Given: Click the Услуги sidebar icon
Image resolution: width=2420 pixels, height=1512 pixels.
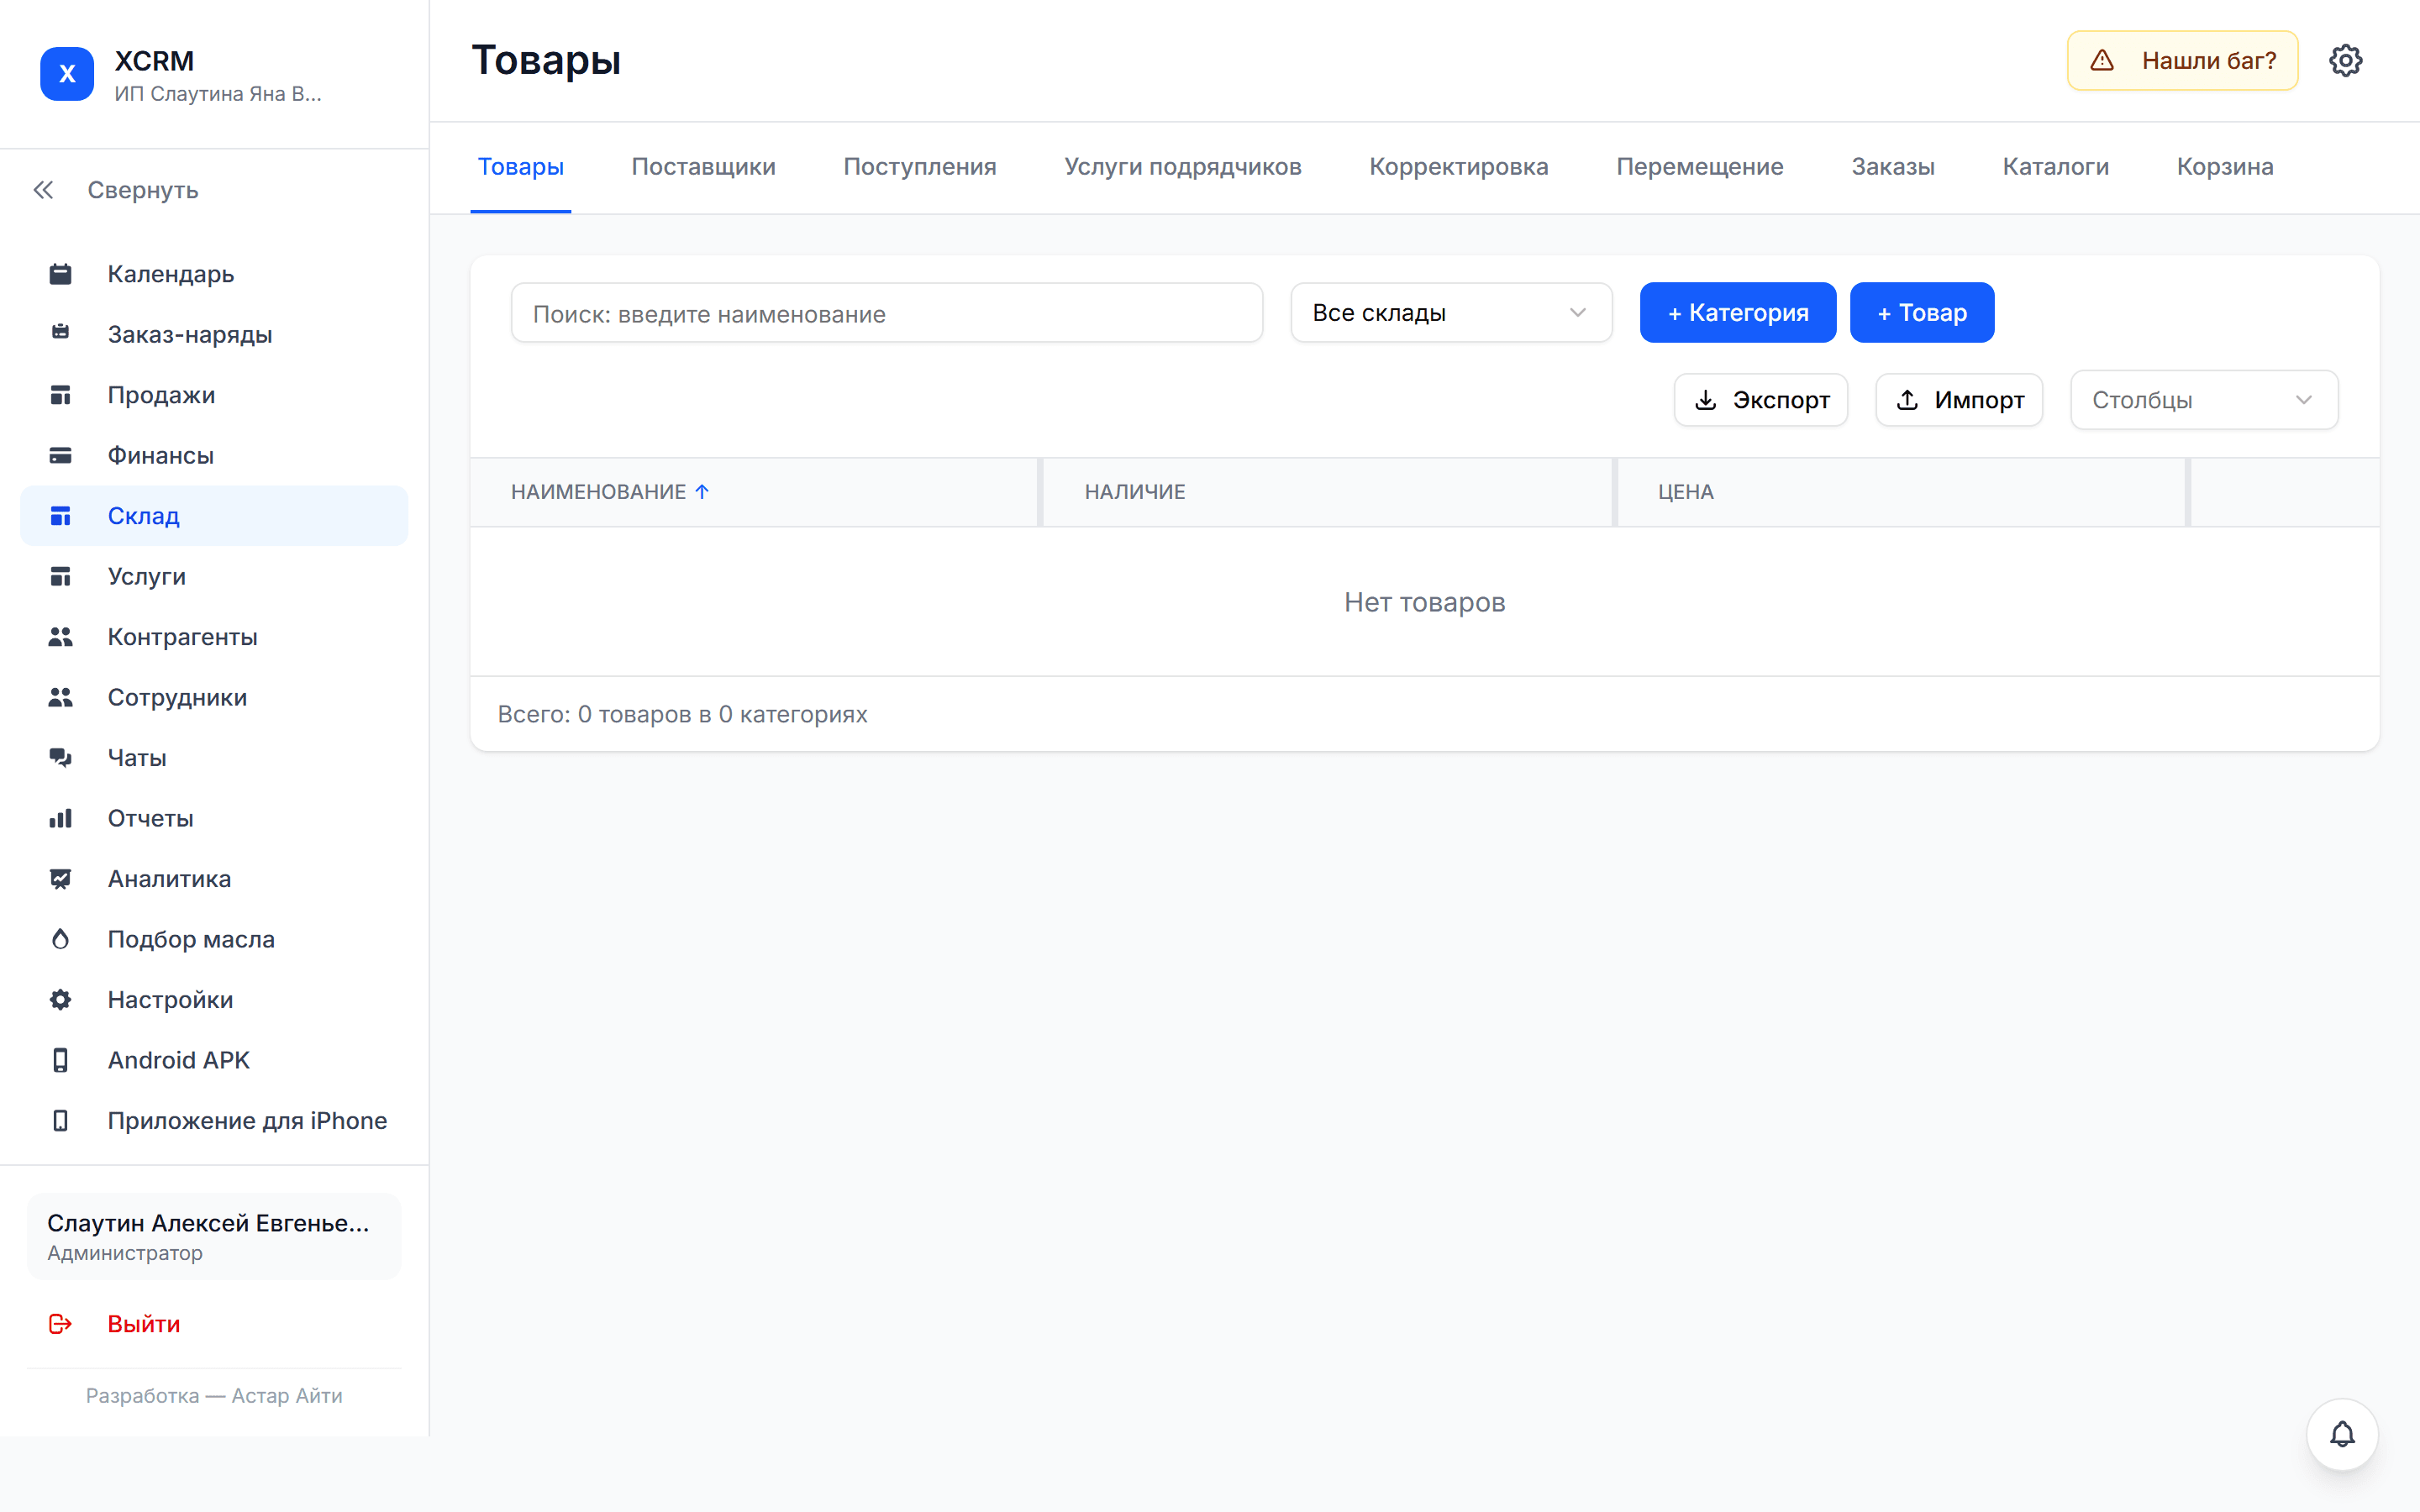Looking at the screenshot, I should pos(60,576).
